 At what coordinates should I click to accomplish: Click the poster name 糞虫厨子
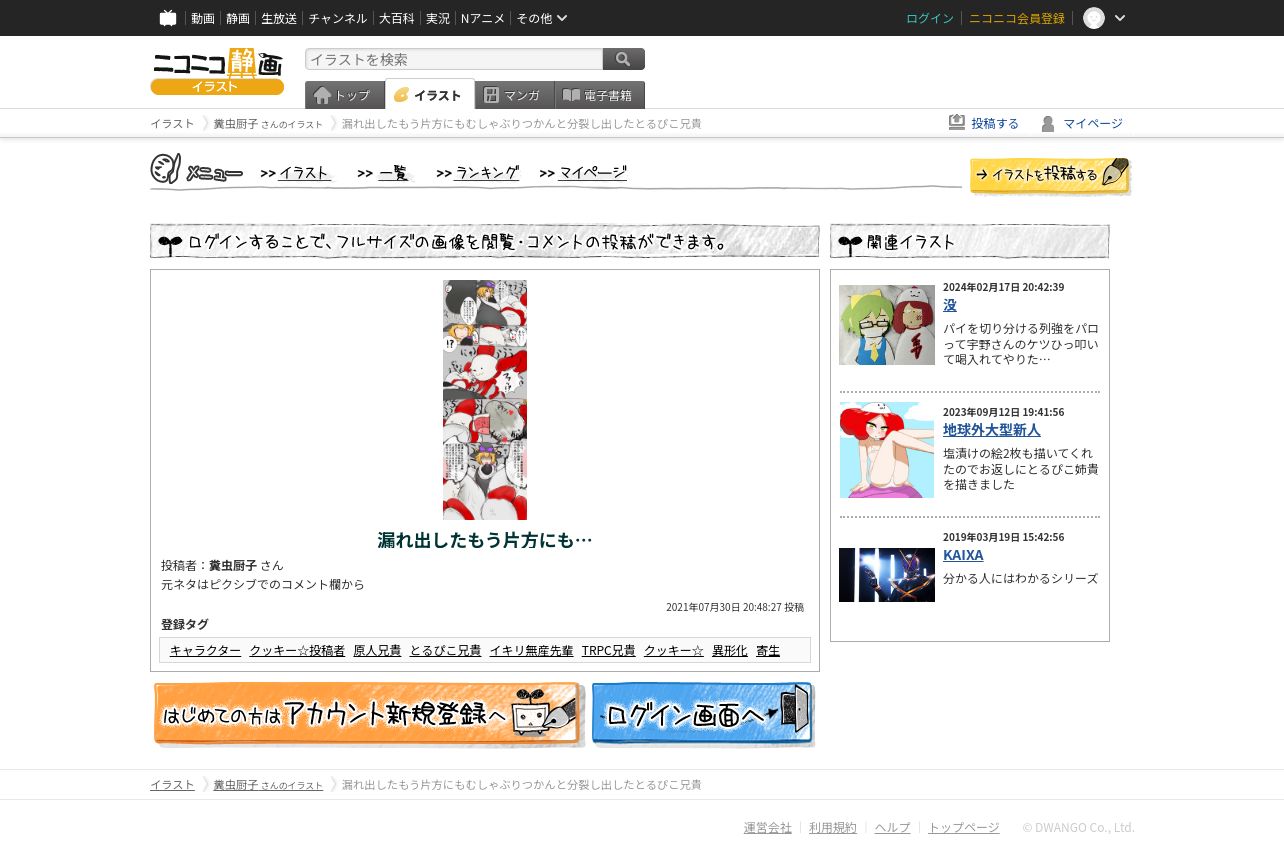click(x=233, y=565)
